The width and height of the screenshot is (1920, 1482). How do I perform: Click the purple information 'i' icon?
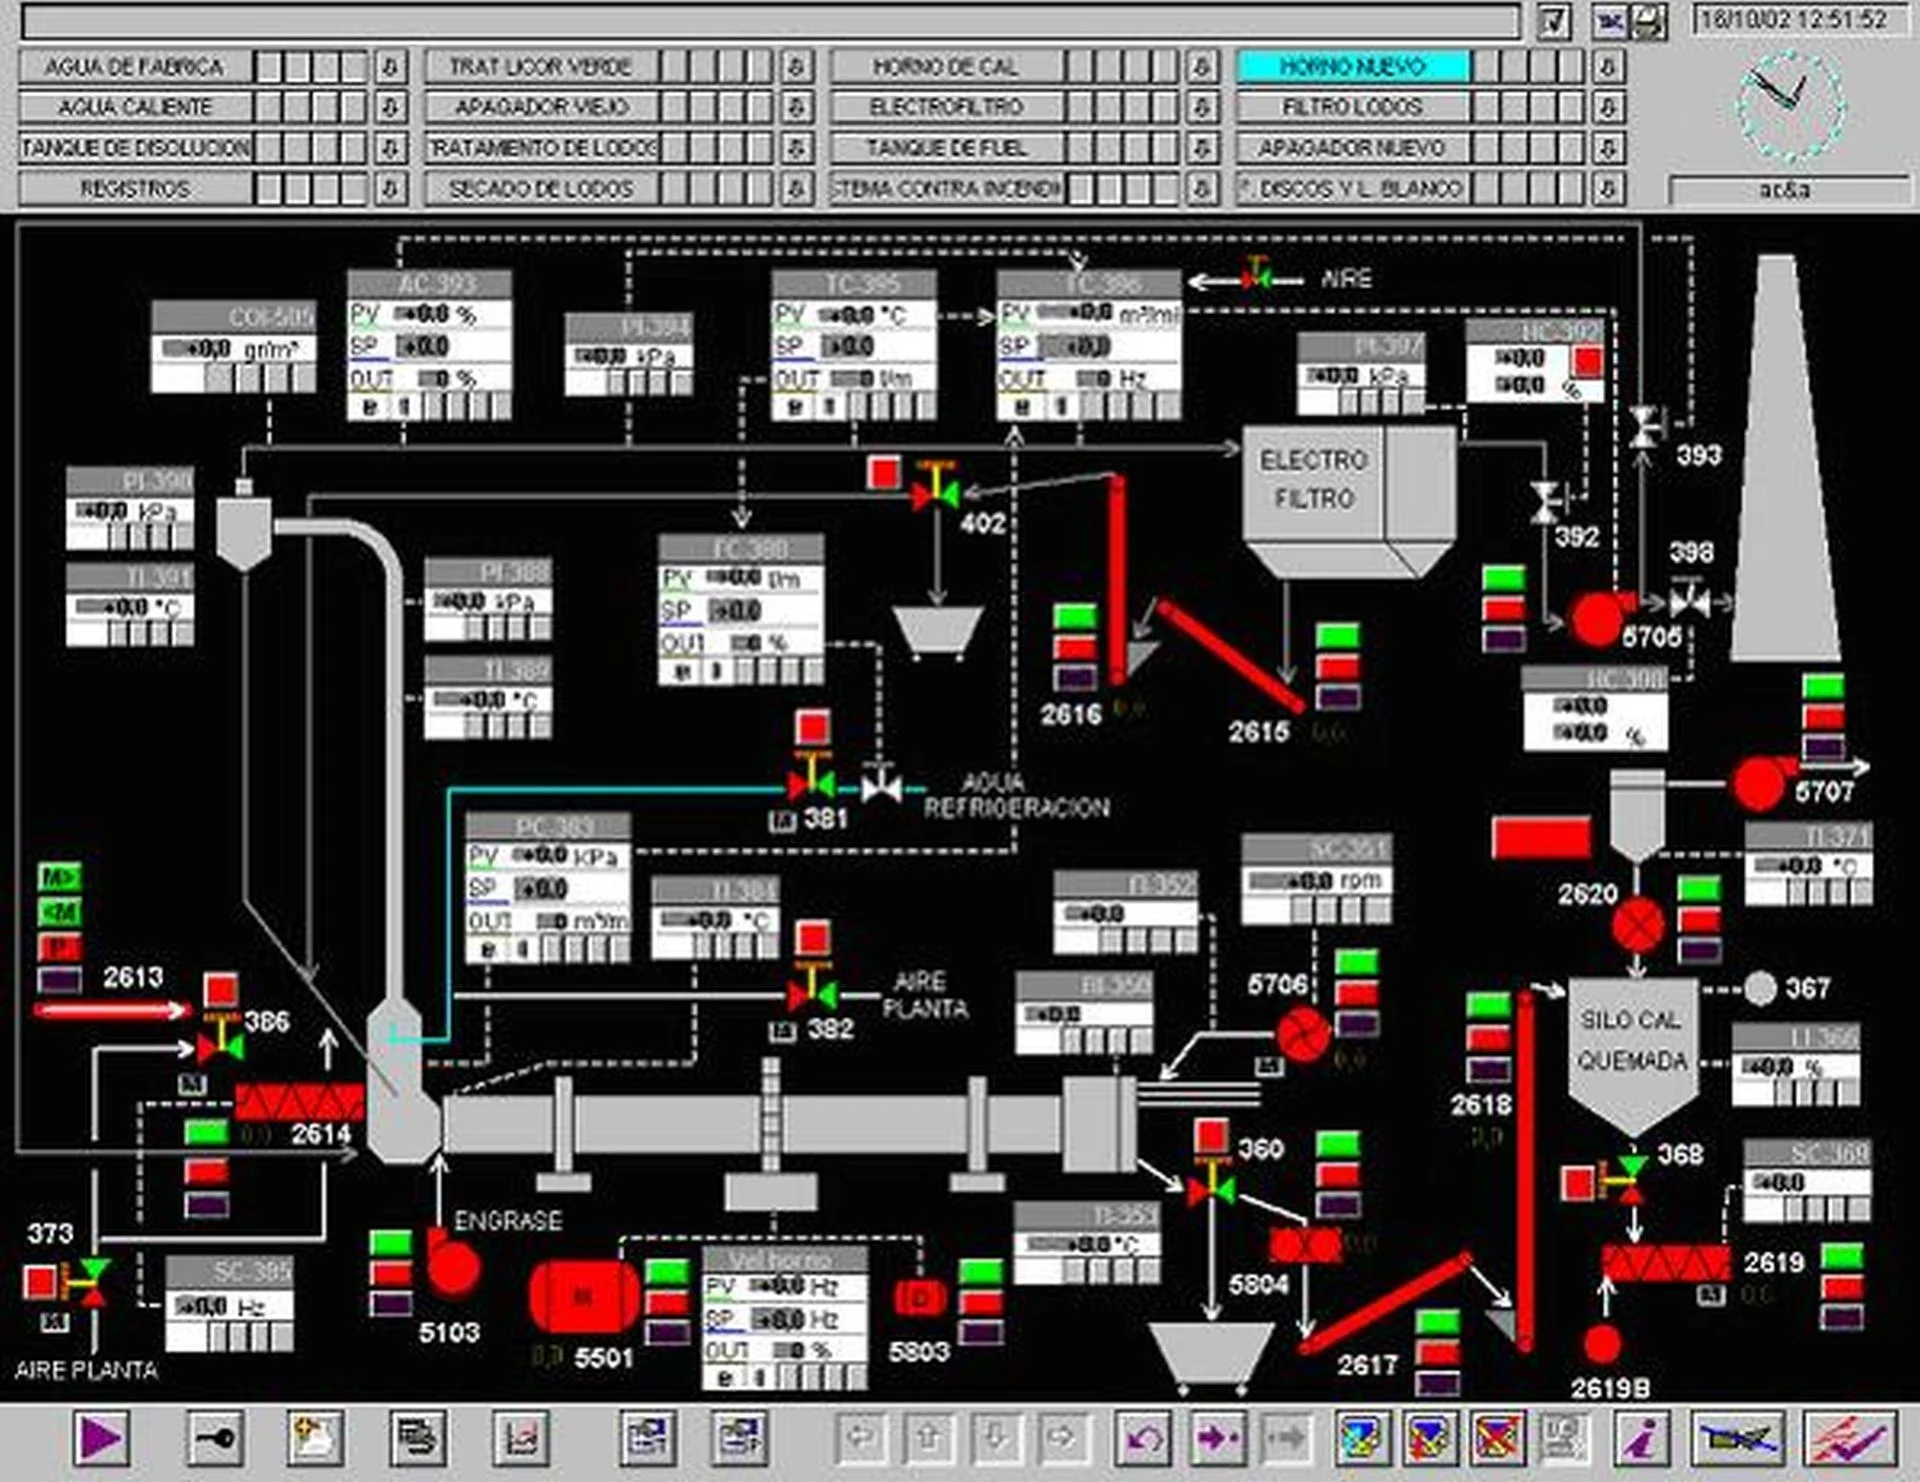pos(1641,1438)
